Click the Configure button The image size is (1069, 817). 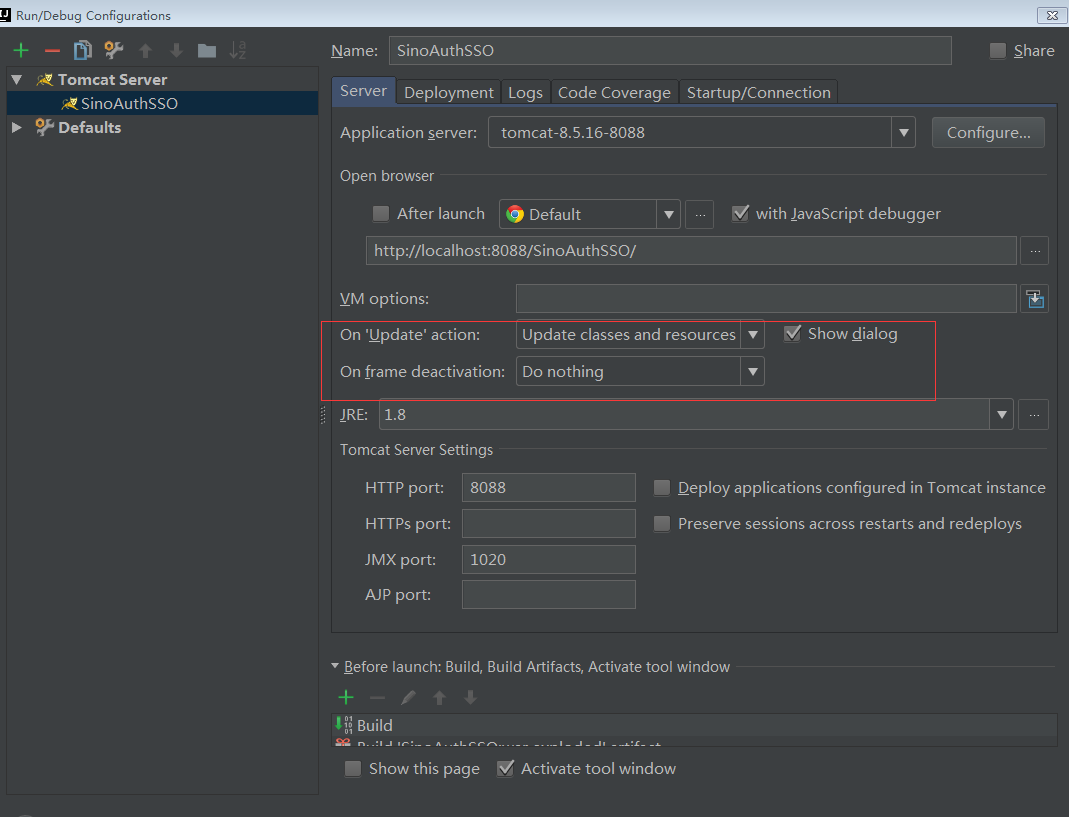[988, 132]
